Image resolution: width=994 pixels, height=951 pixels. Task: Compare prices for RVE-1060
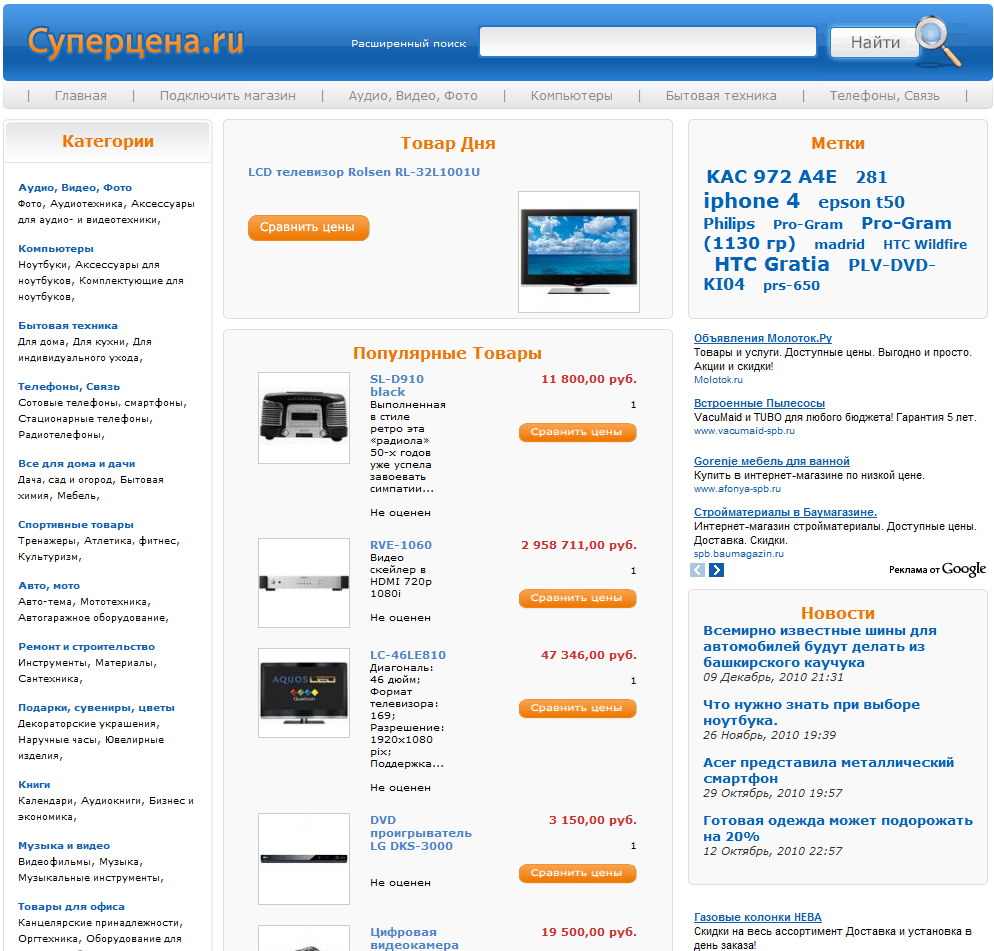click(577, 598)
